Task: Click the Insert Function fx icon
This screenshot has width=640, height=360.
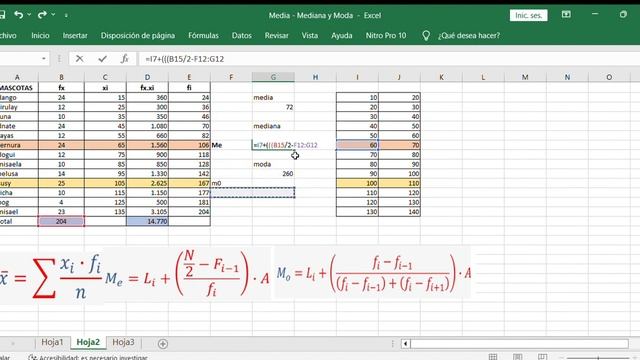Action: point(124,59)
